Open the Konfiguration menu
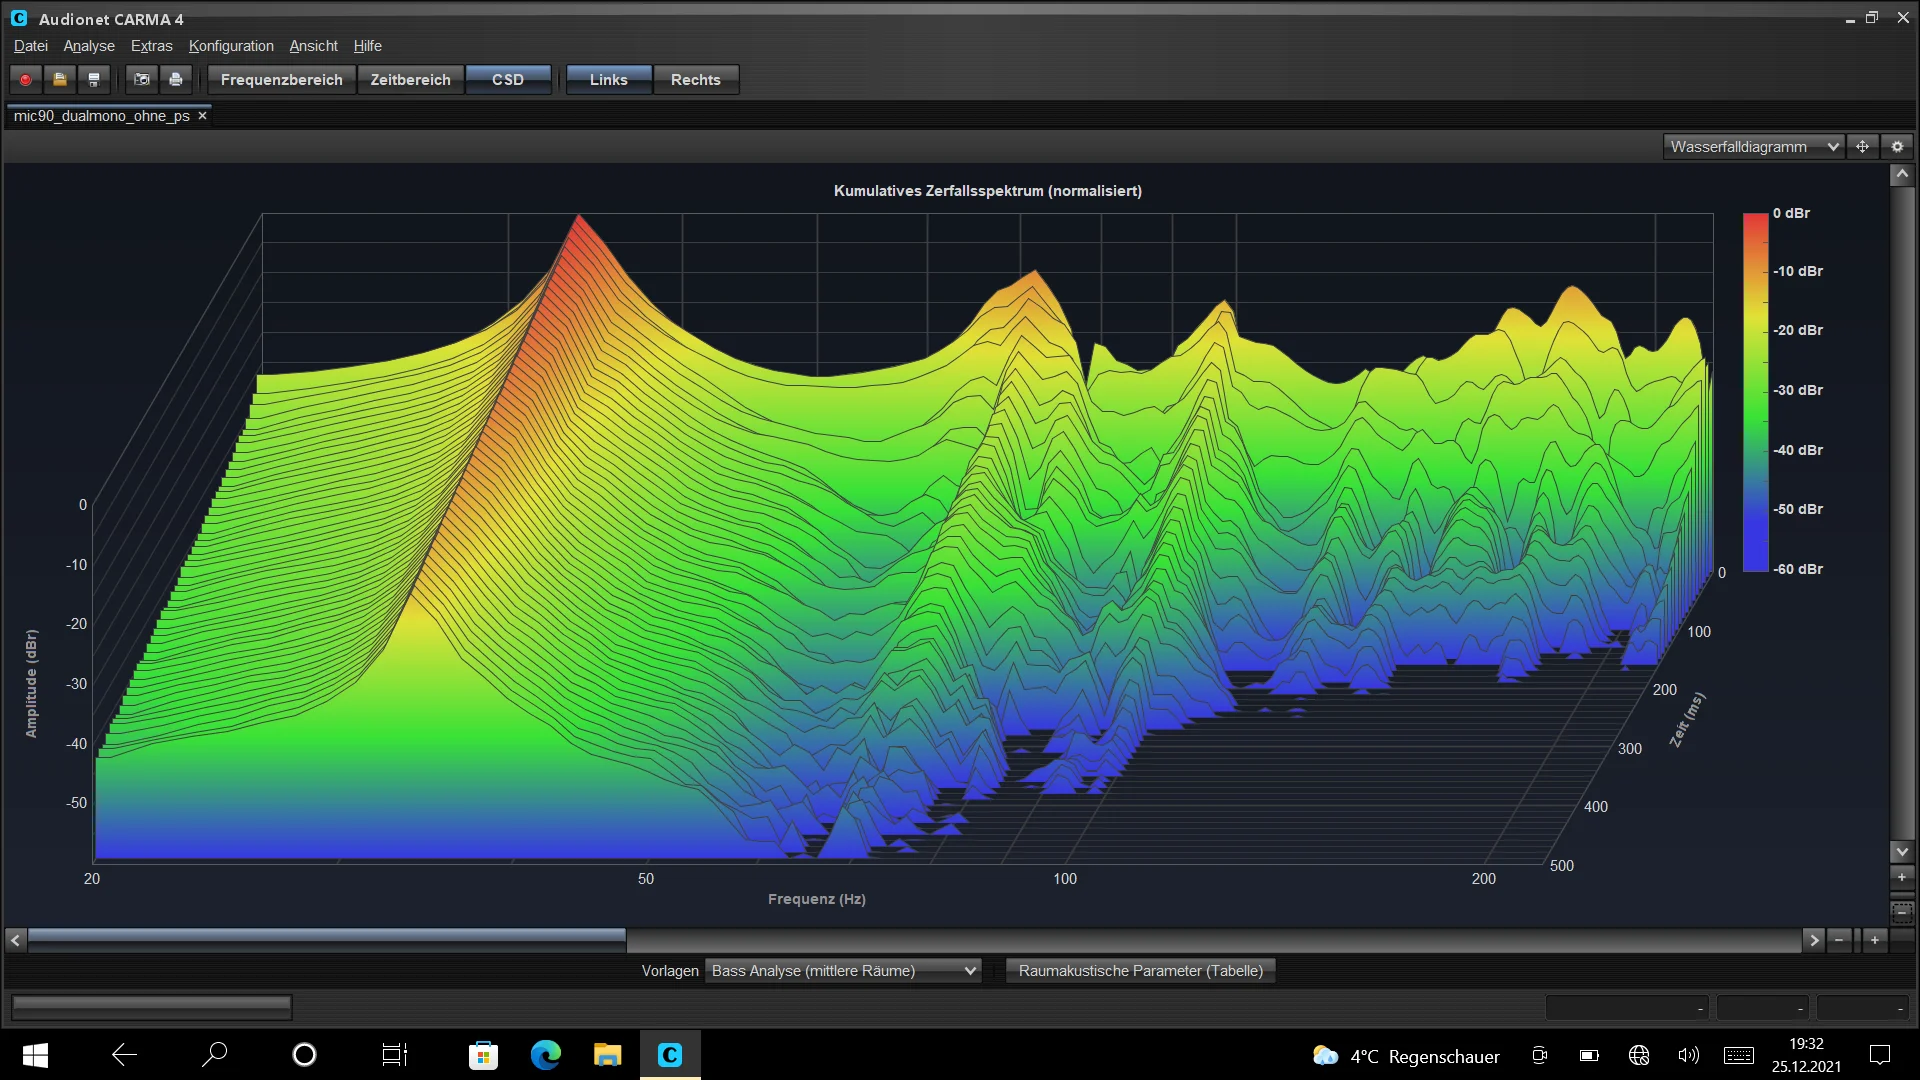The image size is (1920, 1080). [231, 46]
